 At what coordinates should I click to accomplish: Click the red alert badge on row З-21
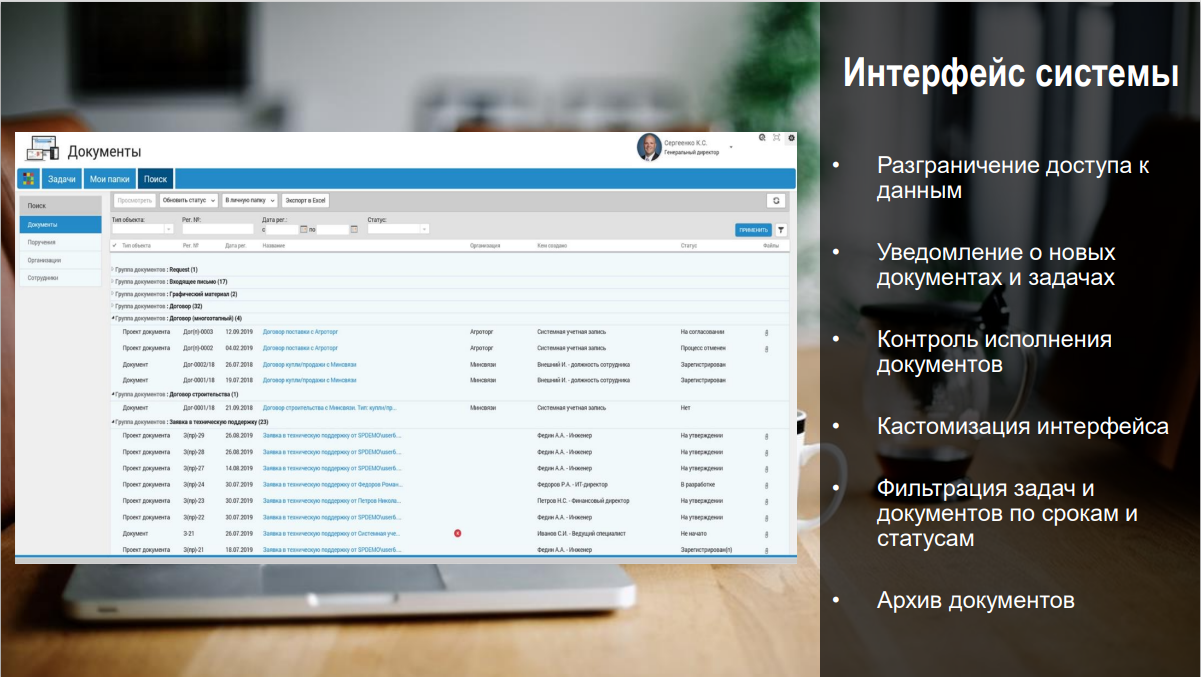(x=457, y=533)
